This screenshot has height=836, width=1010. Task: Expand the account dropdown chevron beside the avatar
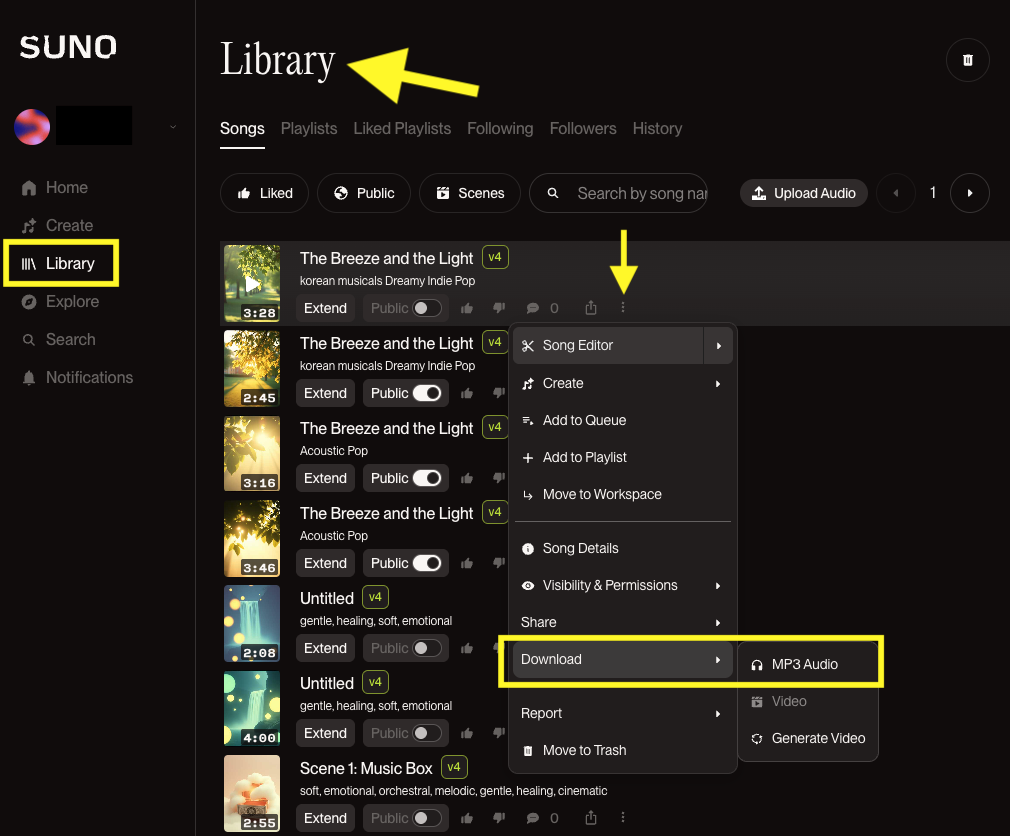173,127
